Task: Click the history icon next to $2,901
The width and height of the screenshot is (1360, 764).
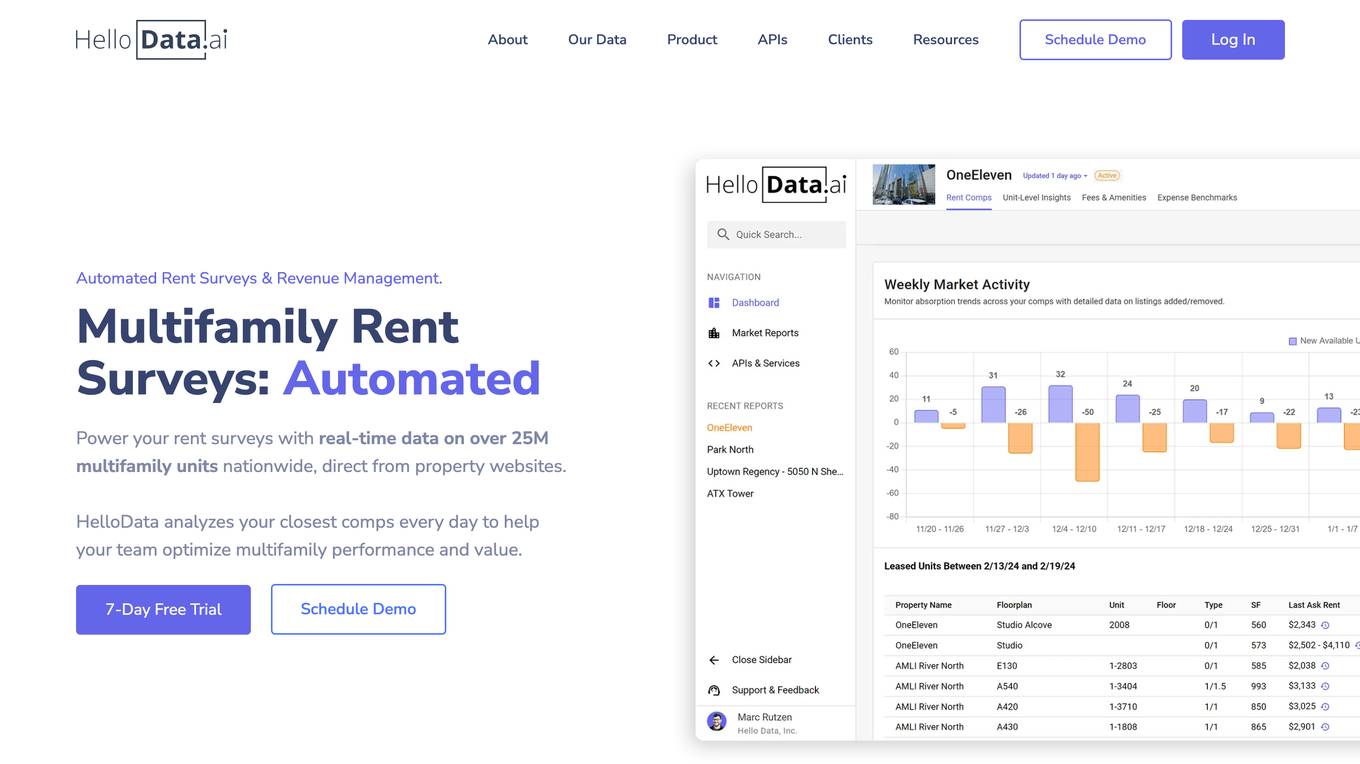Action: coord(1325,727)
